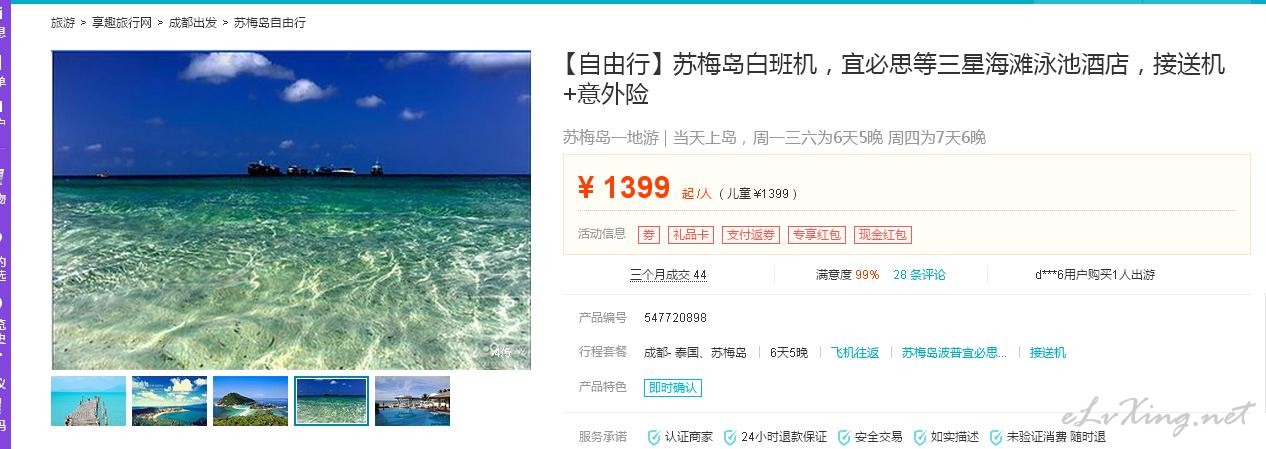Choose the green hill island thumbnail
This screenshot has height=449, width=1266.
pos(250,401)
